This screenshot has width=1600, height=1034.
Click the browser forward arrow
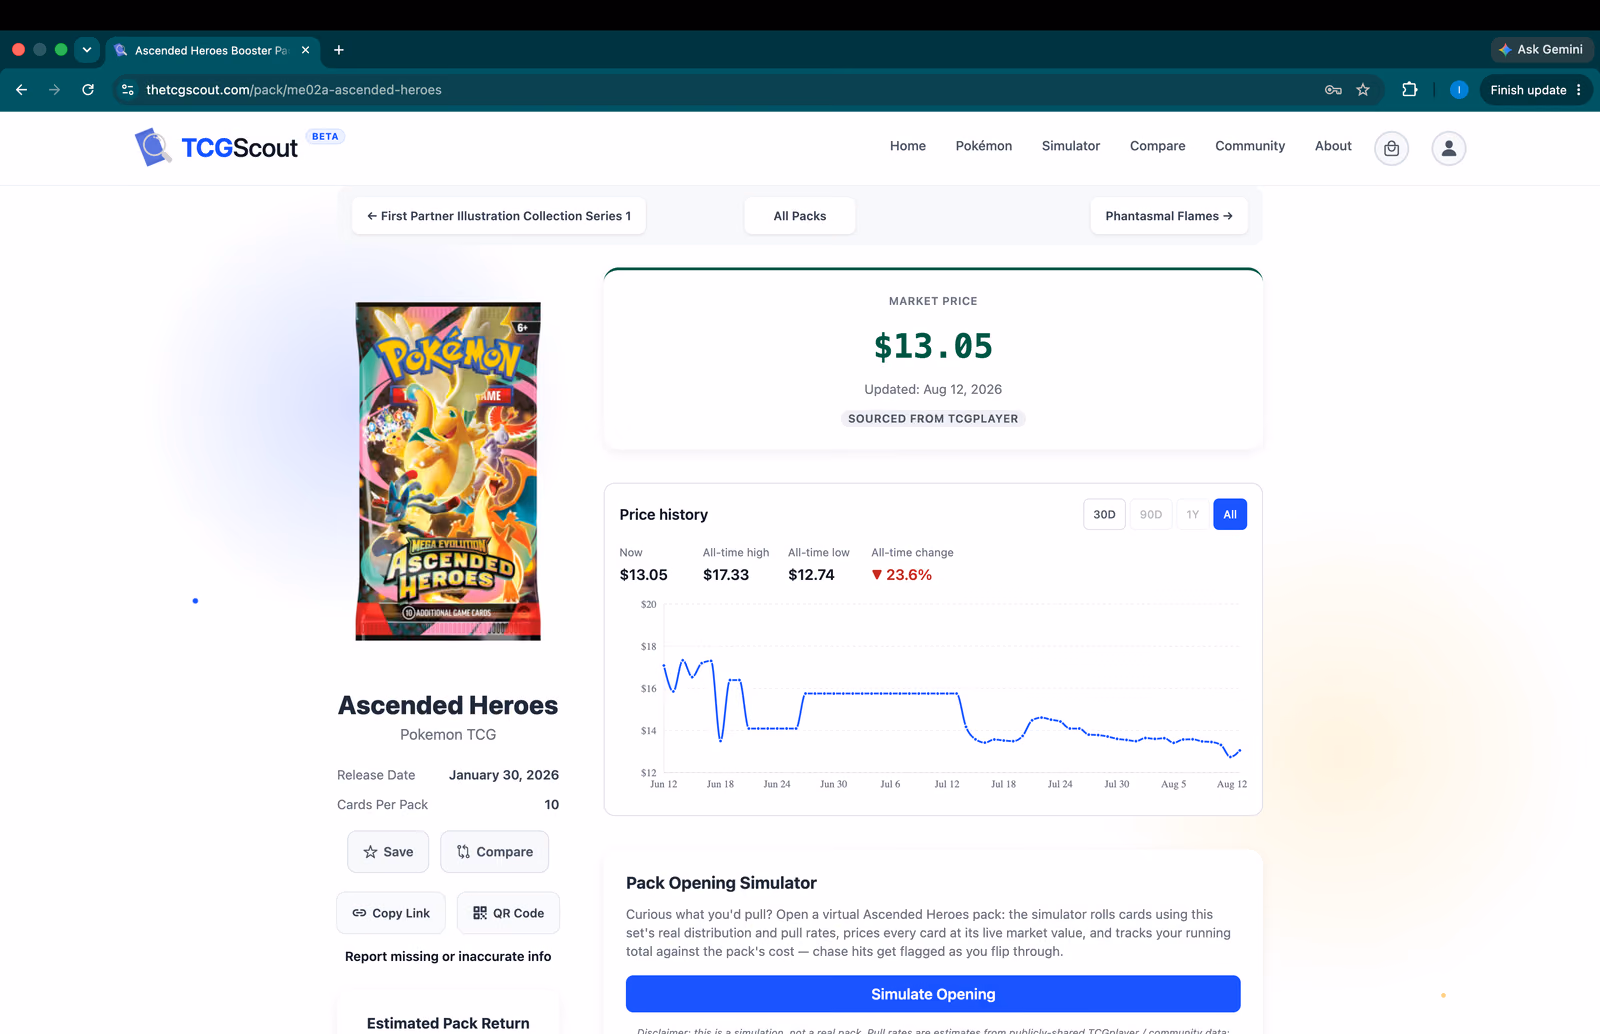click(55, 90)
